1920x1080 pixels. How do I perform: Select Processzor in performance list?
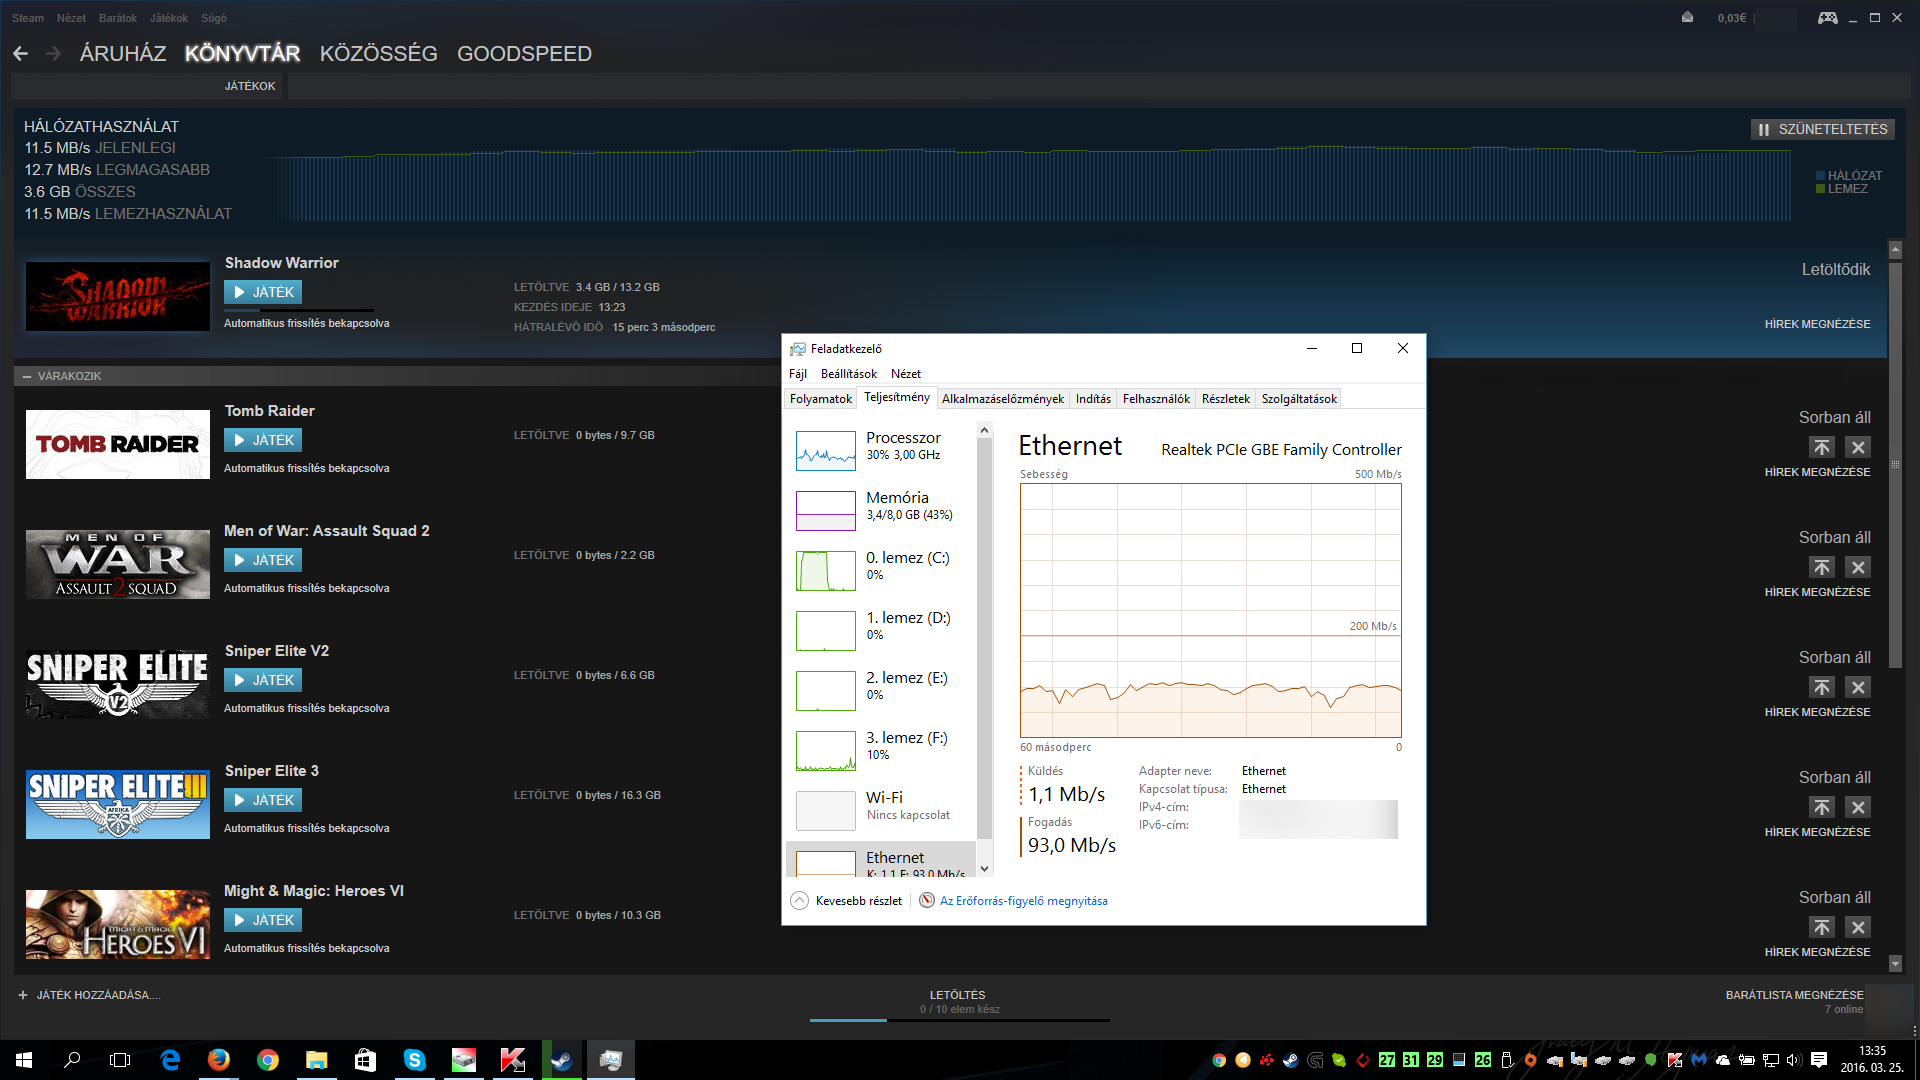click(880, 450)
